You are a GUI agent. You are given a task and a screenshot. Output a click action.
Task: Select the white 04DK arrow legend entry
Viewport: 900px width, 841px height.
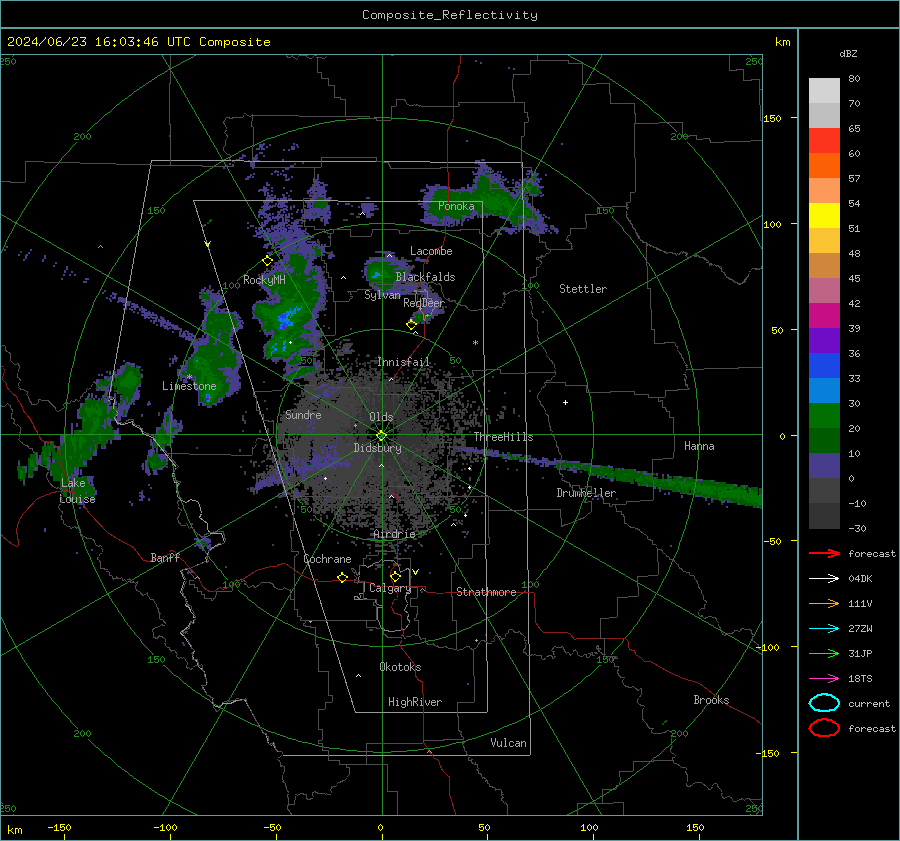point(824,579)
